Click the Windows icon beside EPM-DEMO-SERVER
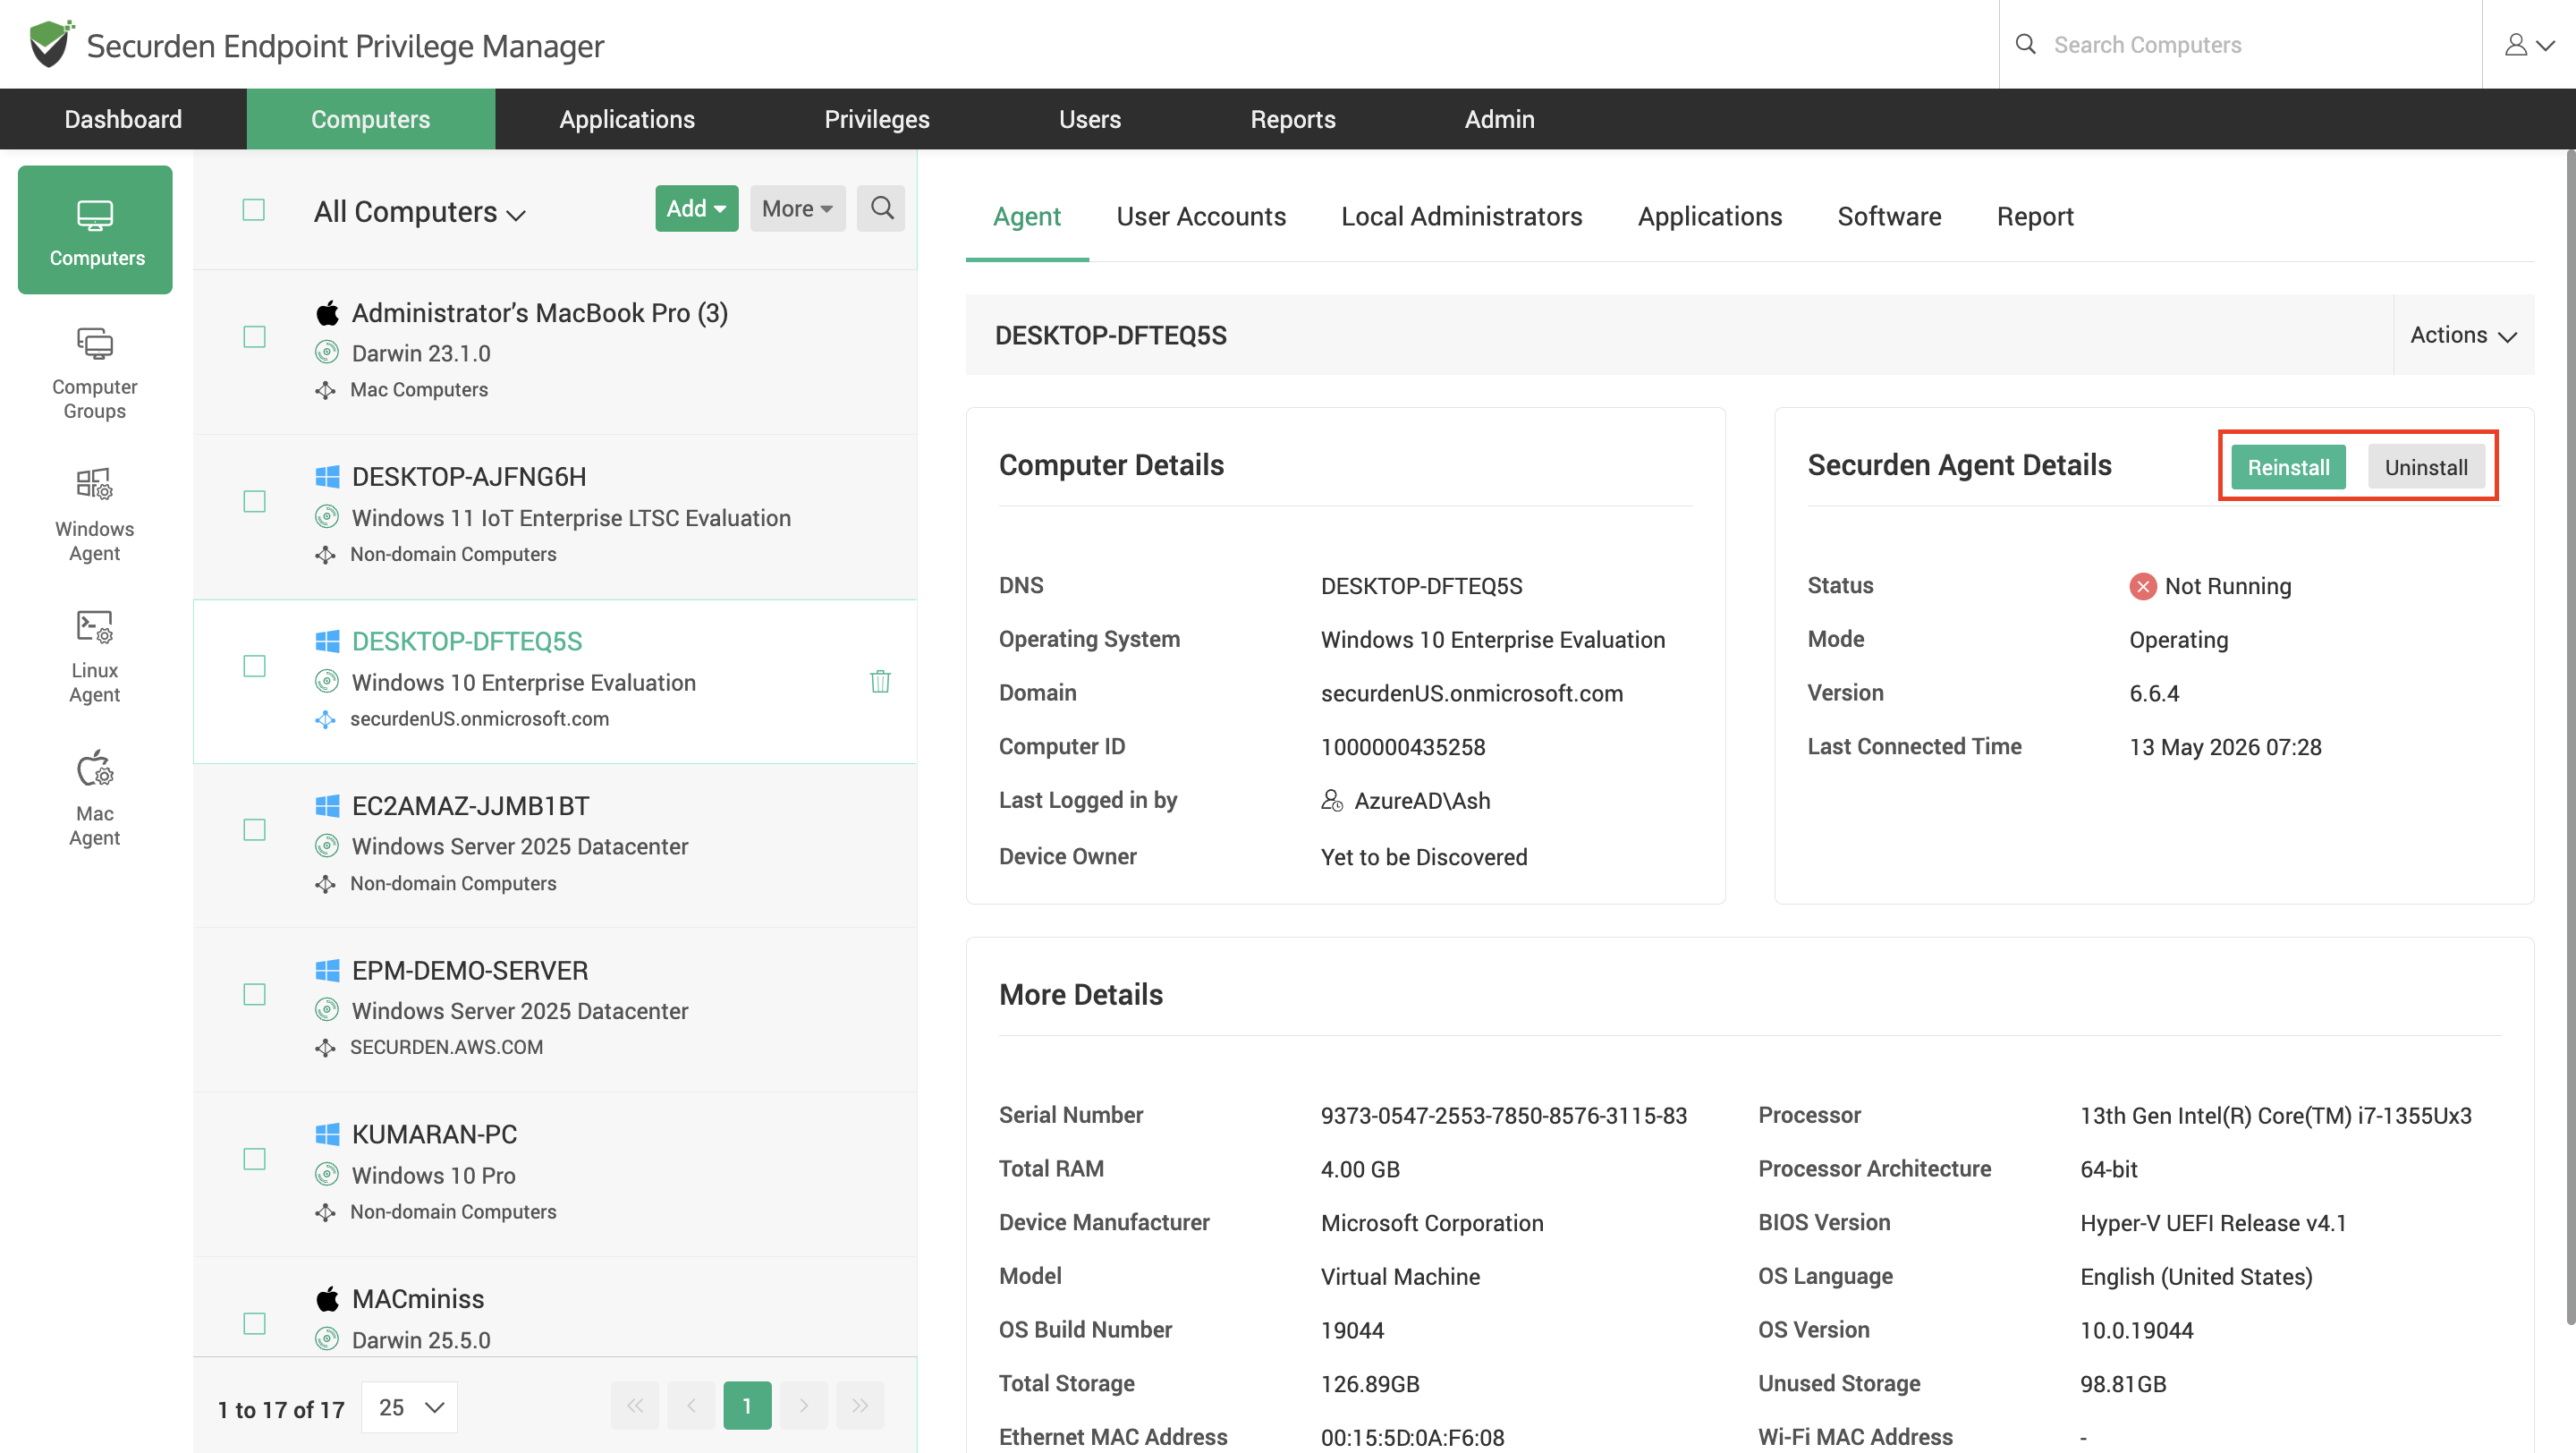 click(327, 970)
